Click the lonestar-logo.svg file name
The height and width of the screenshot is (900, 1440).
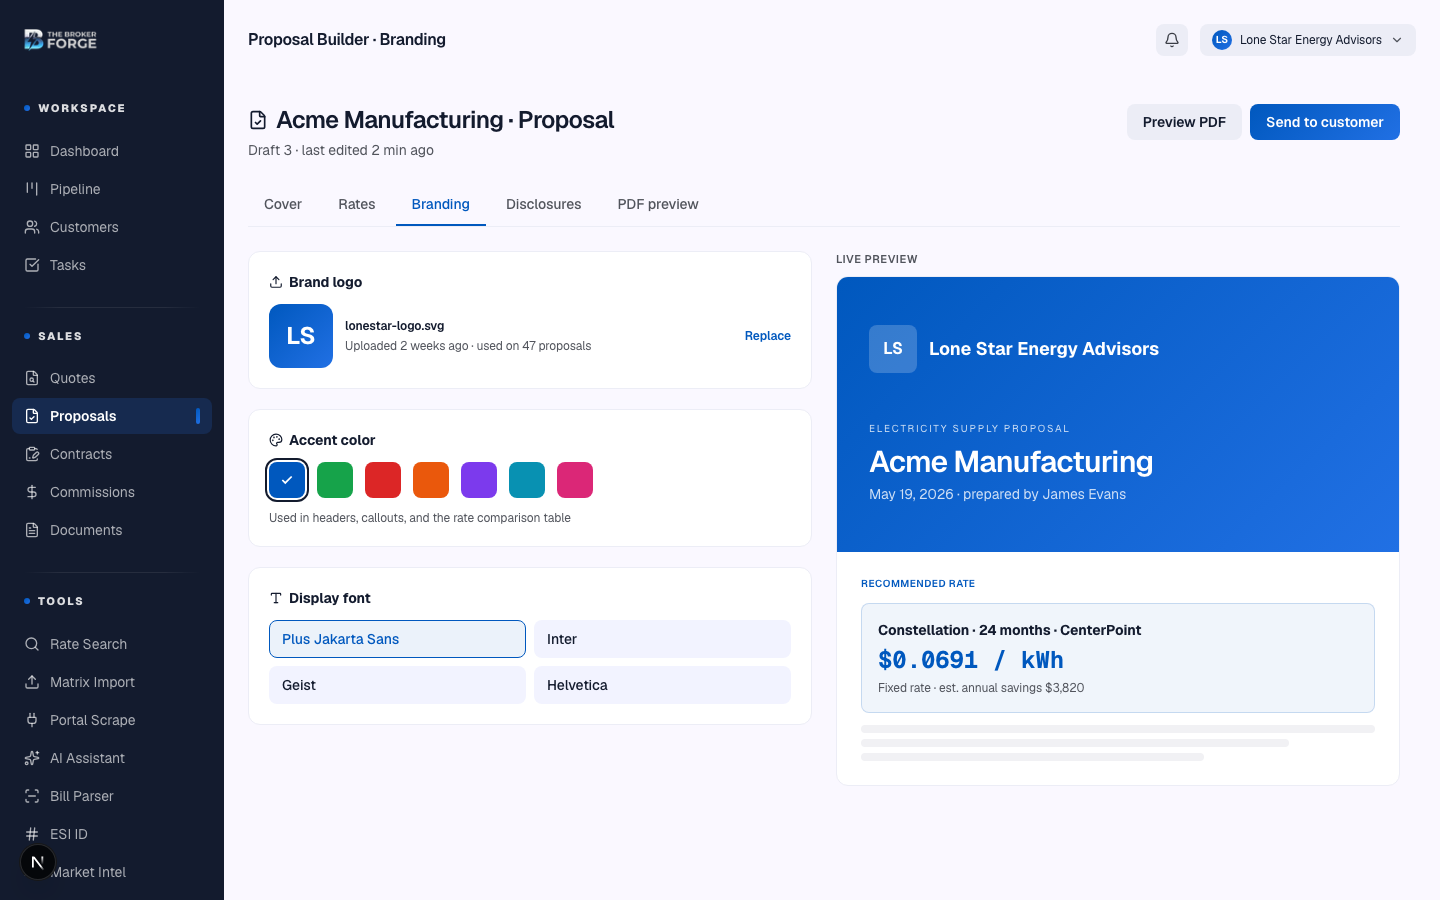coord(395,326)
